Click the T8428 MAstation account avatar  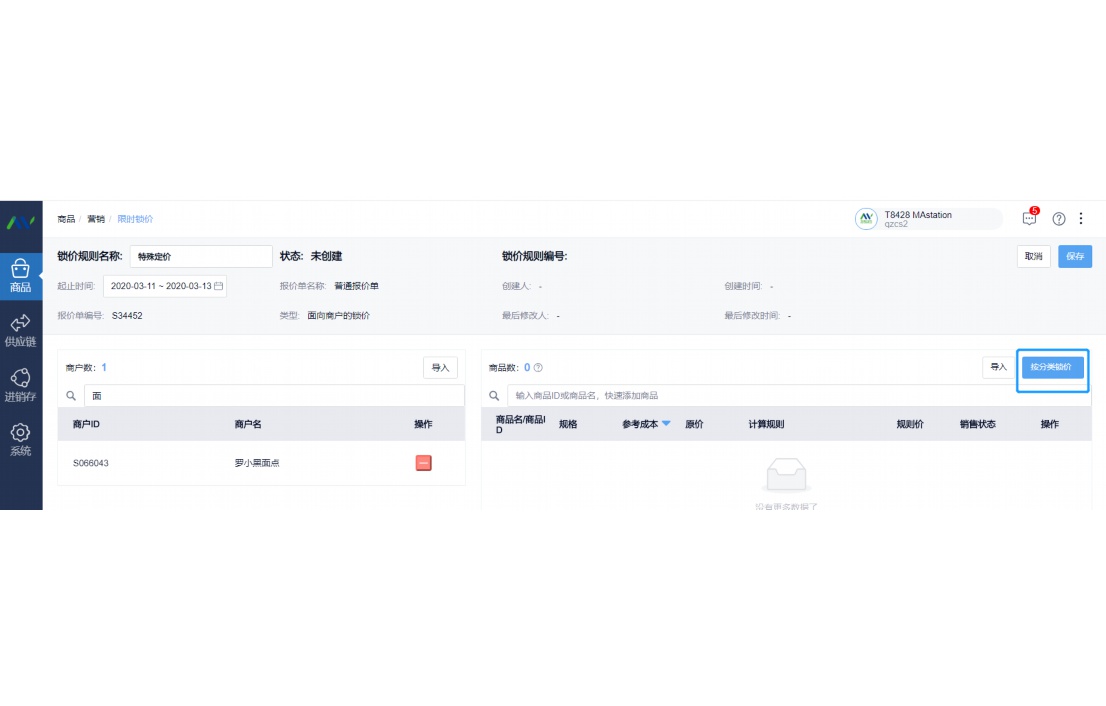[x=866, y=219]
